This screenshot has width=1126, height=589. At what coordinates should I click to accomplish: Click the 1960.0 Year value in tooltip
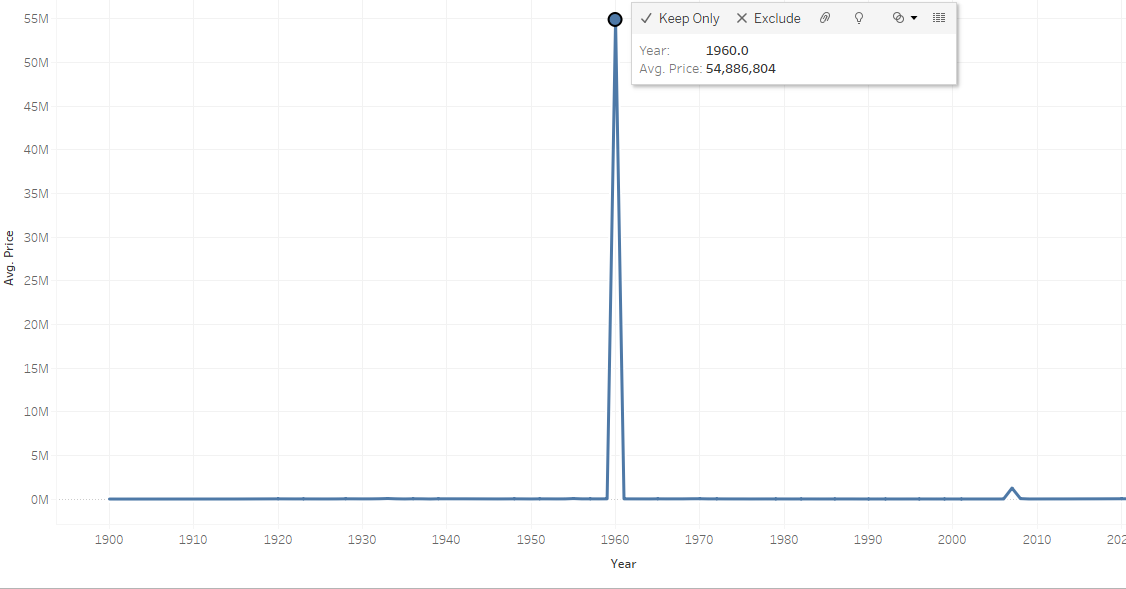(x=727, y=50)
